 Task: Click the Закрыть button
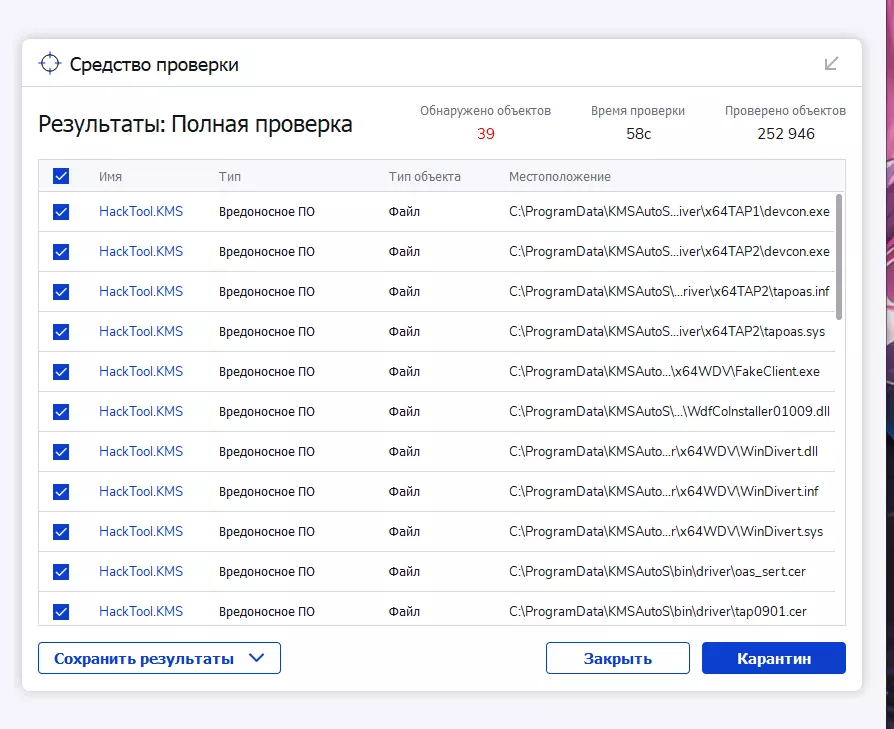[617, 658]
